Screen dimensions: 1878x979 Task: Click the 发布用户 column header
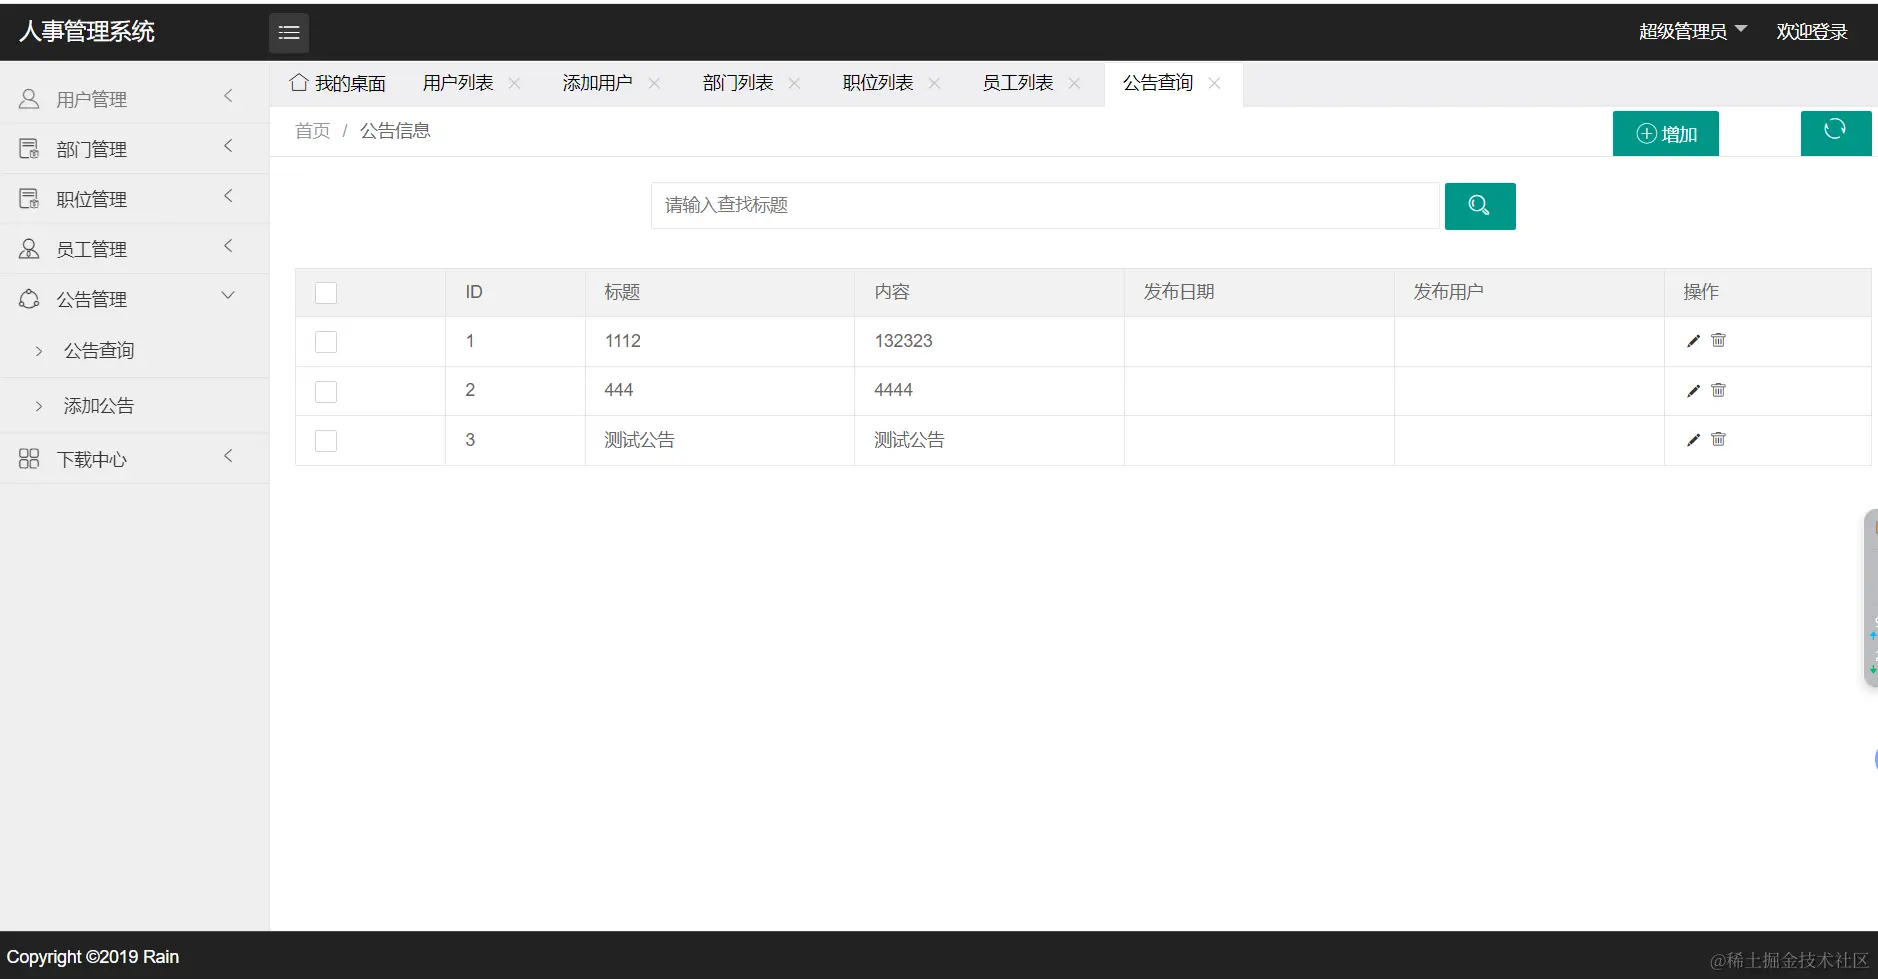[x=1449, y=292]
